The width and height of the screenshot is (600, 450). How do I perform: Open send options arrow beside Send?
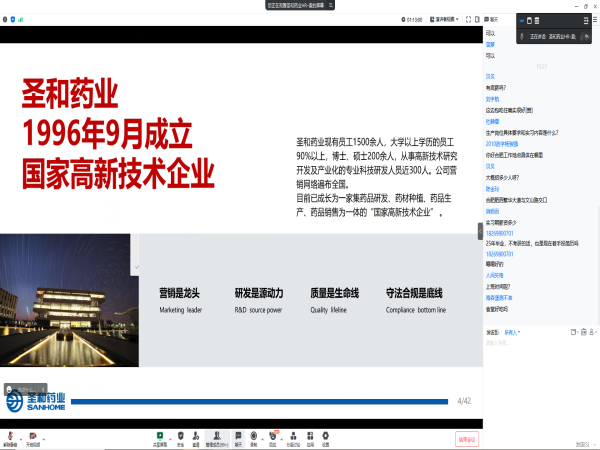594,444
